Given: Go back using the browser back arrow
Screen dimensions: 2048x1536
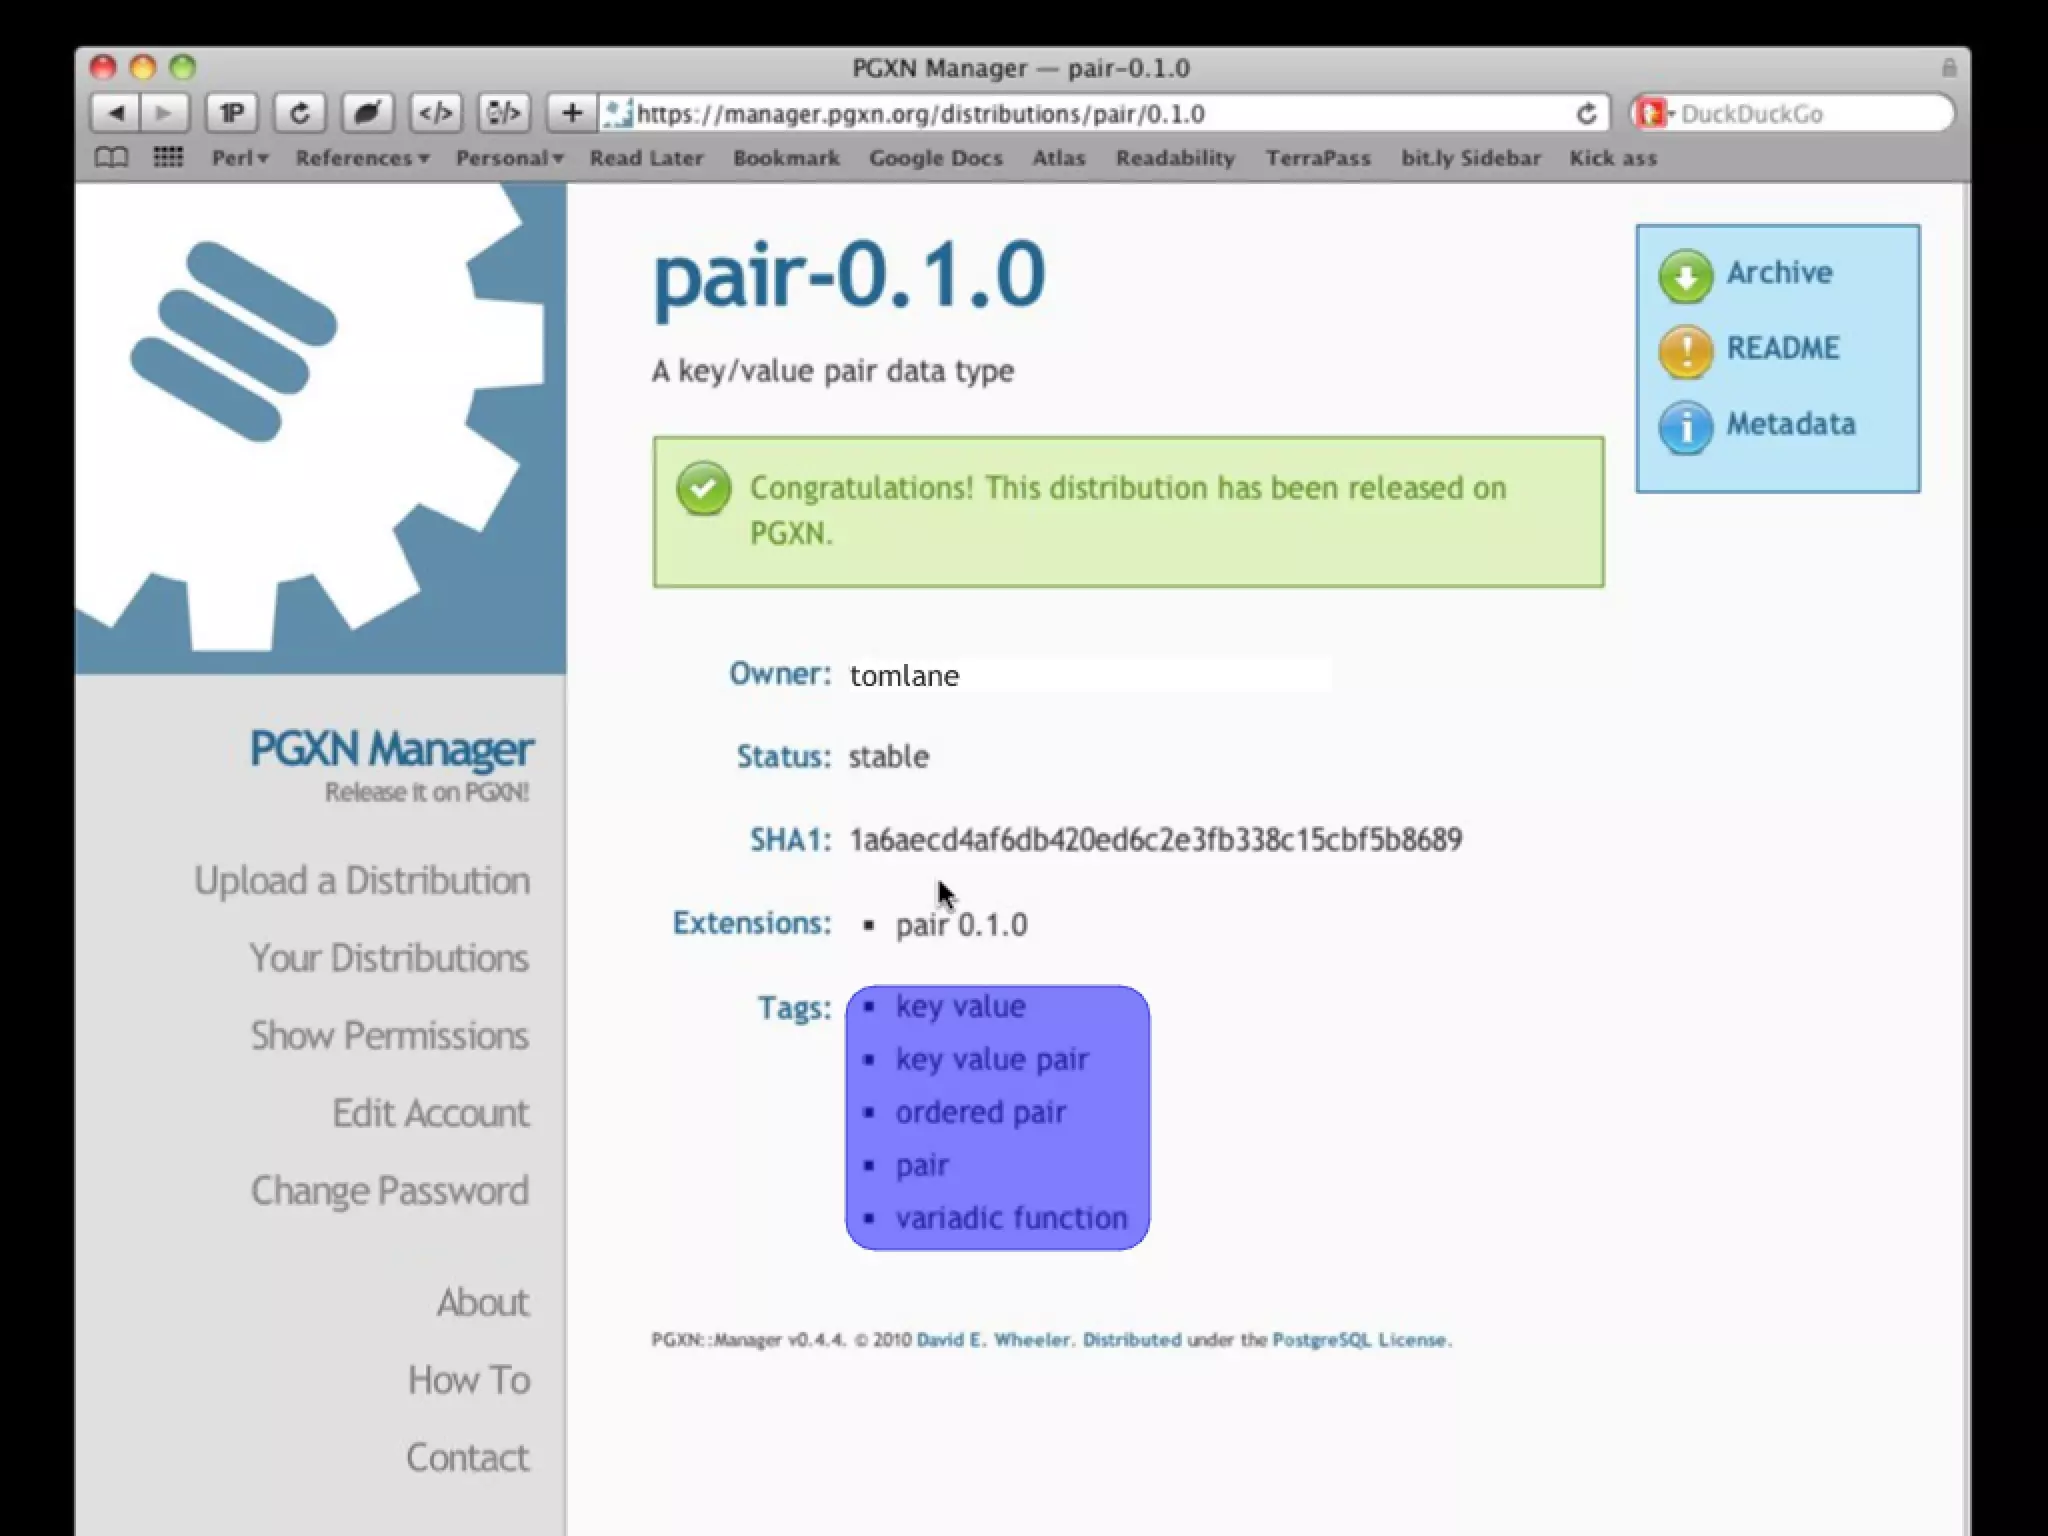Looking at the screenshot, I should 116,113.
